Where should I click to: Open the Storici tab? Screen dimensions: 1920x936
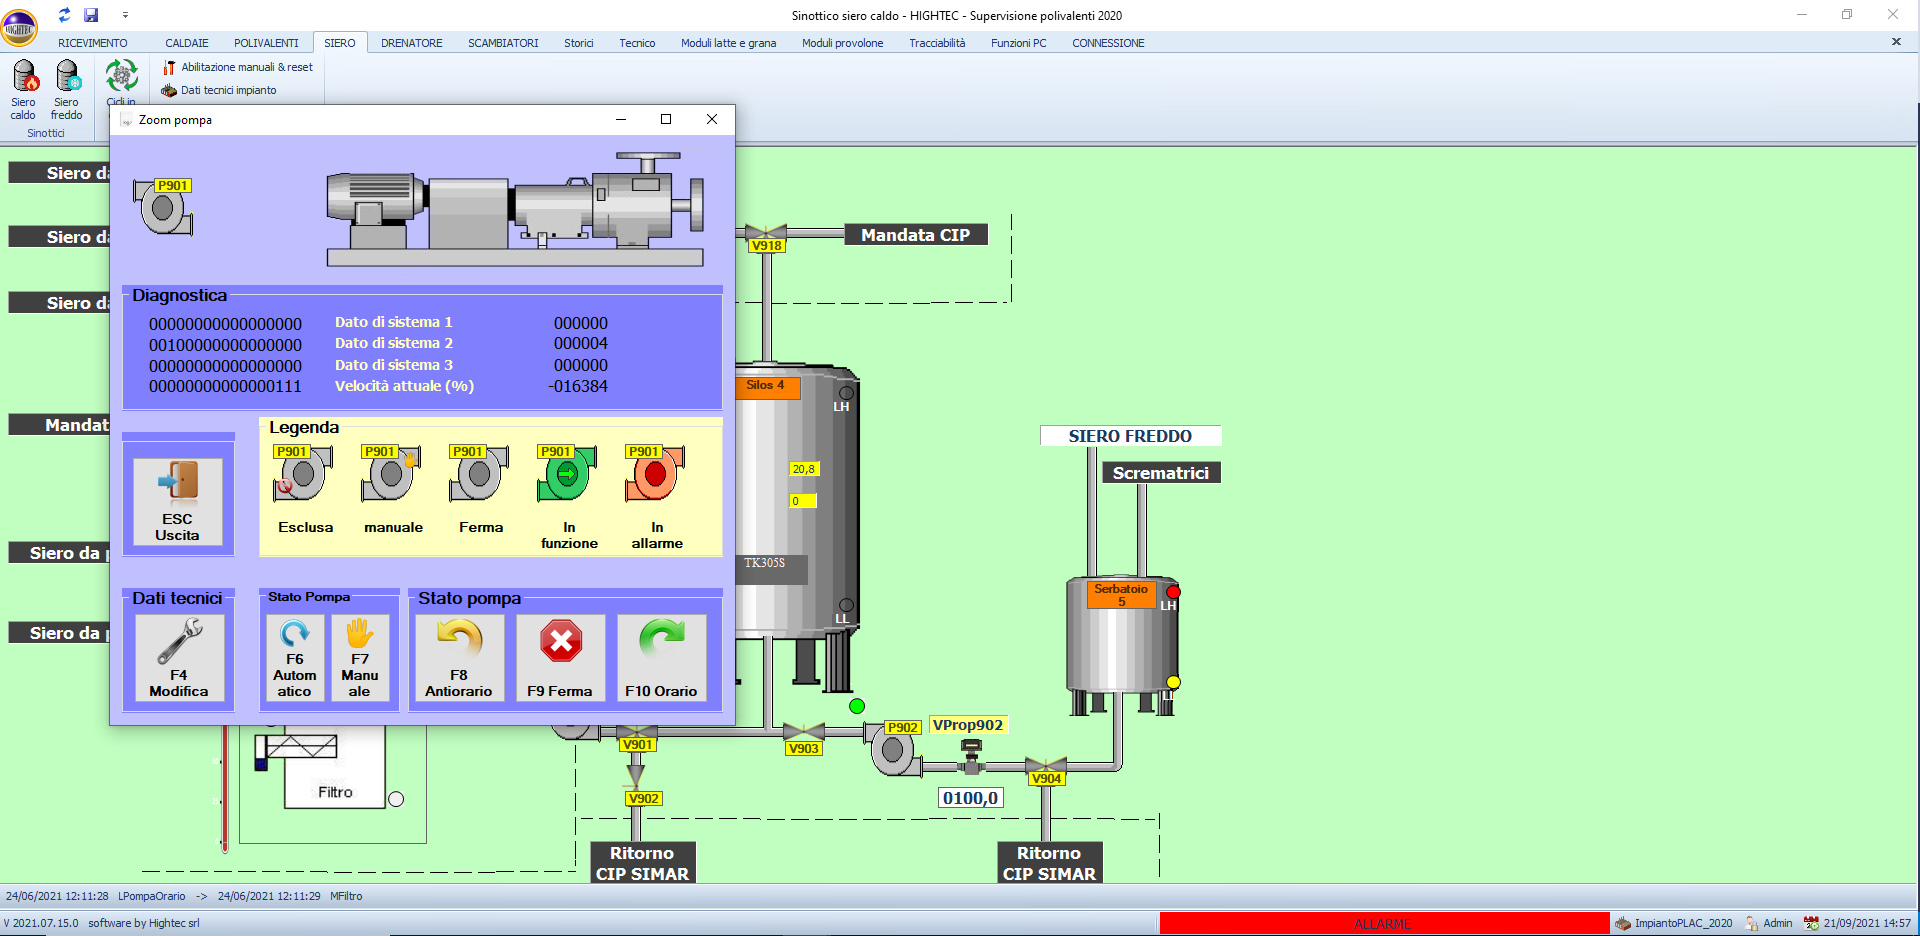579,43
